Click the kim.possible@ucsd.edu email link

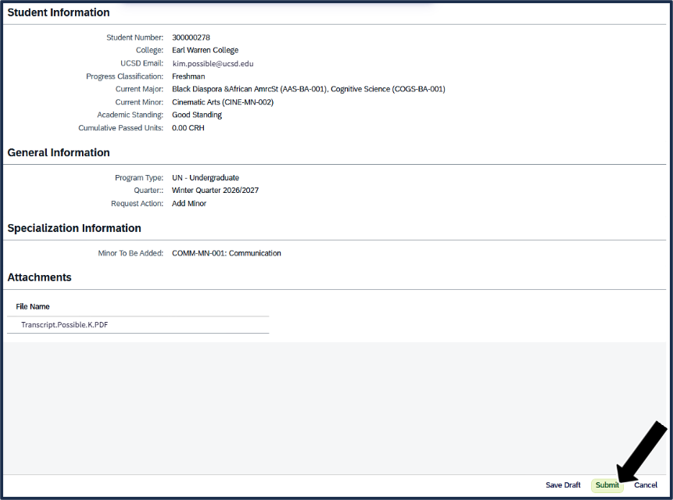213,64
